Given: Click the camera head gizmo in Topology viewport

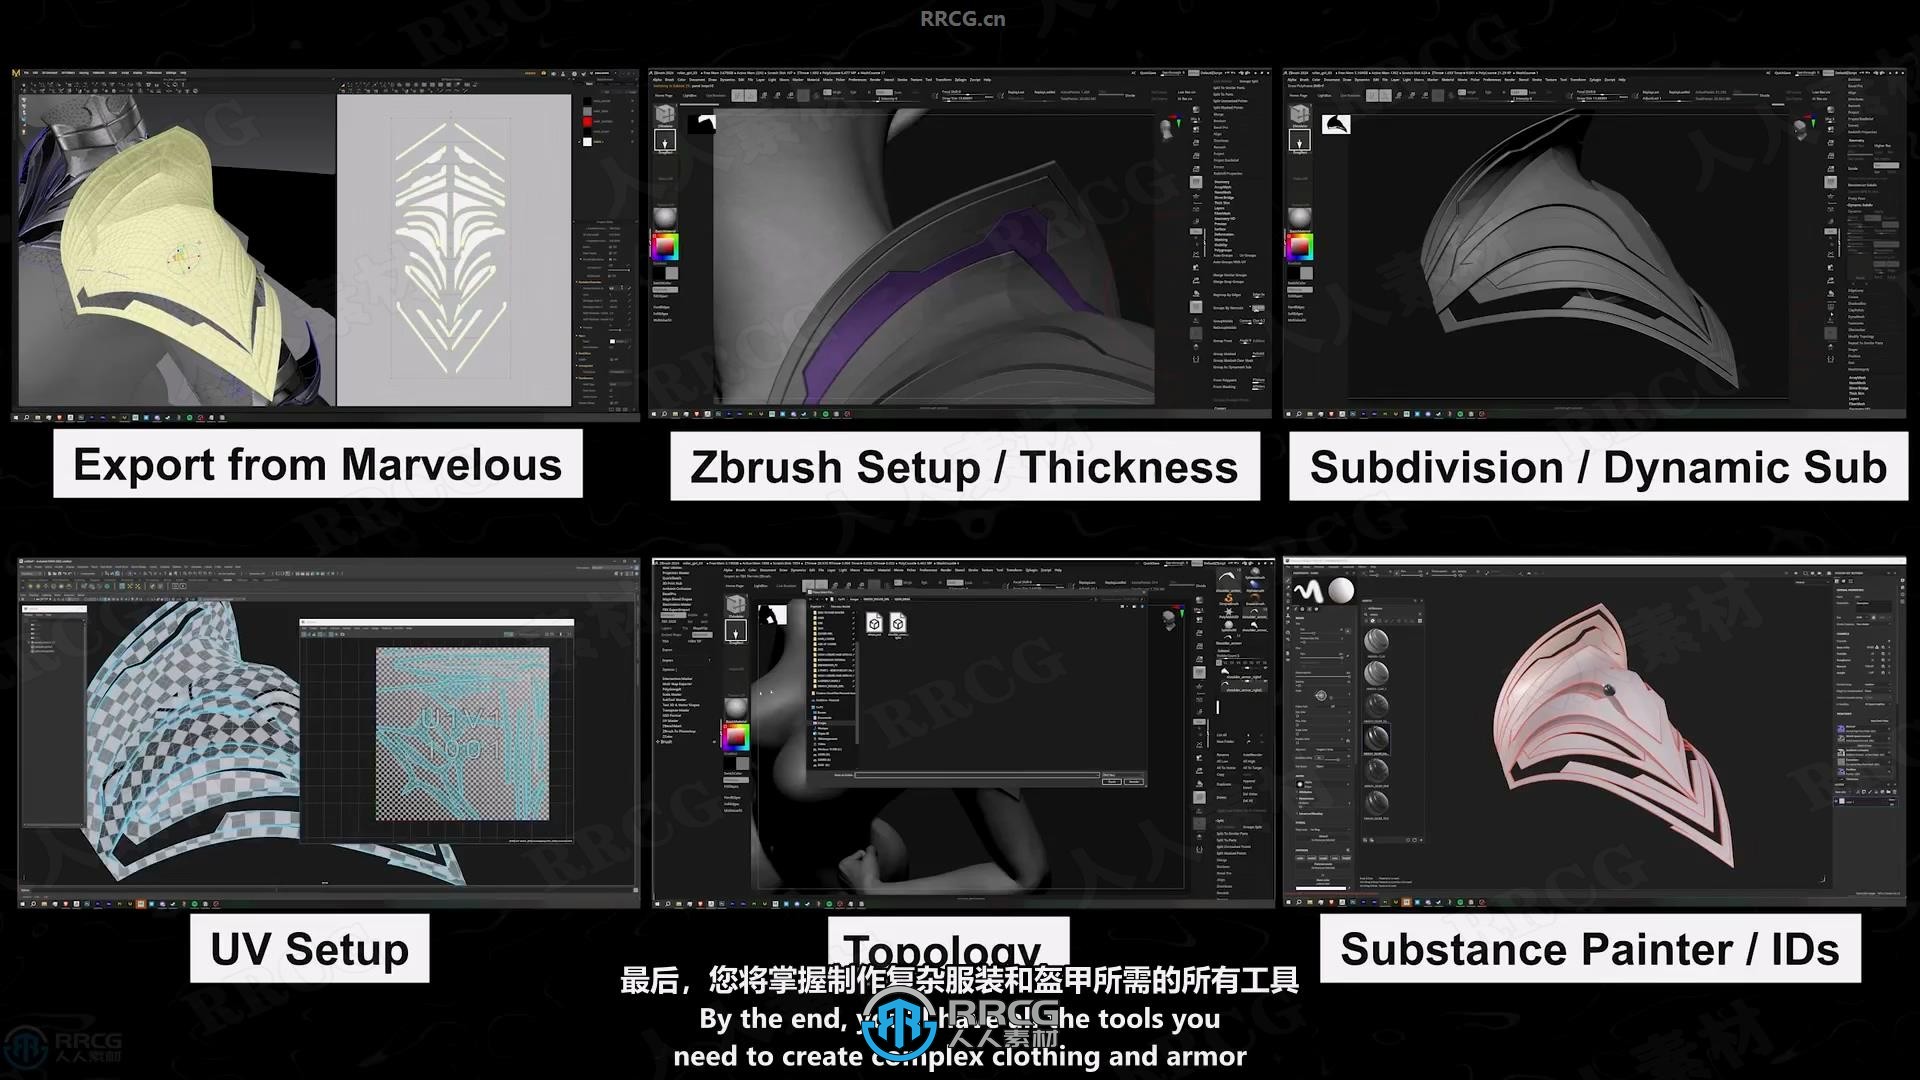Looking at the screenshot, I should pos(1169,621).
